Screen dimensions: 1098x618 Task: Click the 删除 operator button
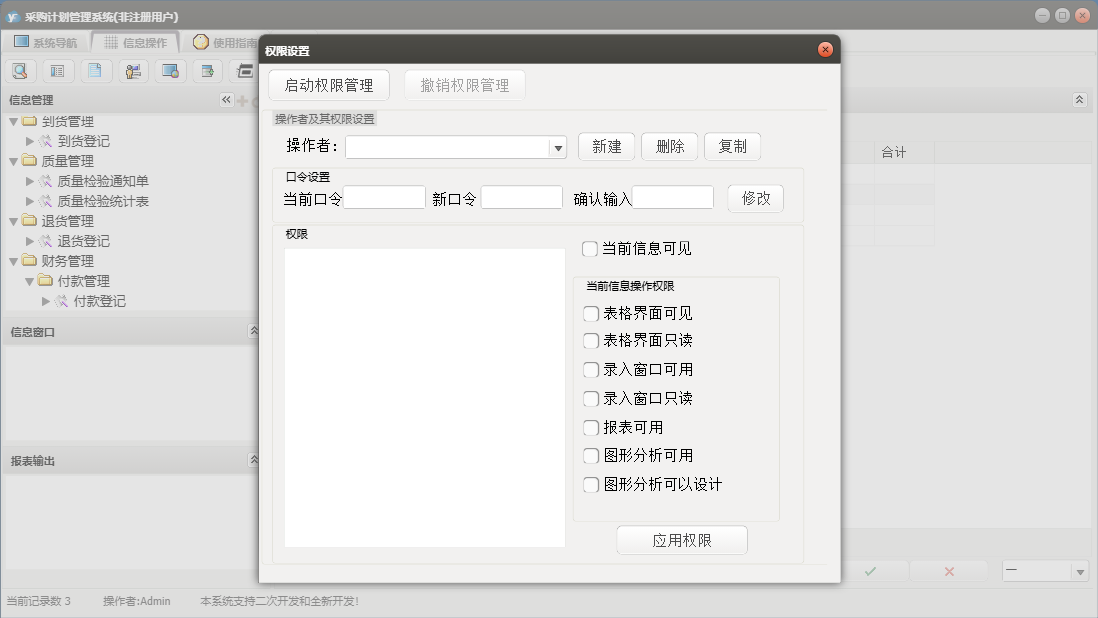(x=669, y=146)
